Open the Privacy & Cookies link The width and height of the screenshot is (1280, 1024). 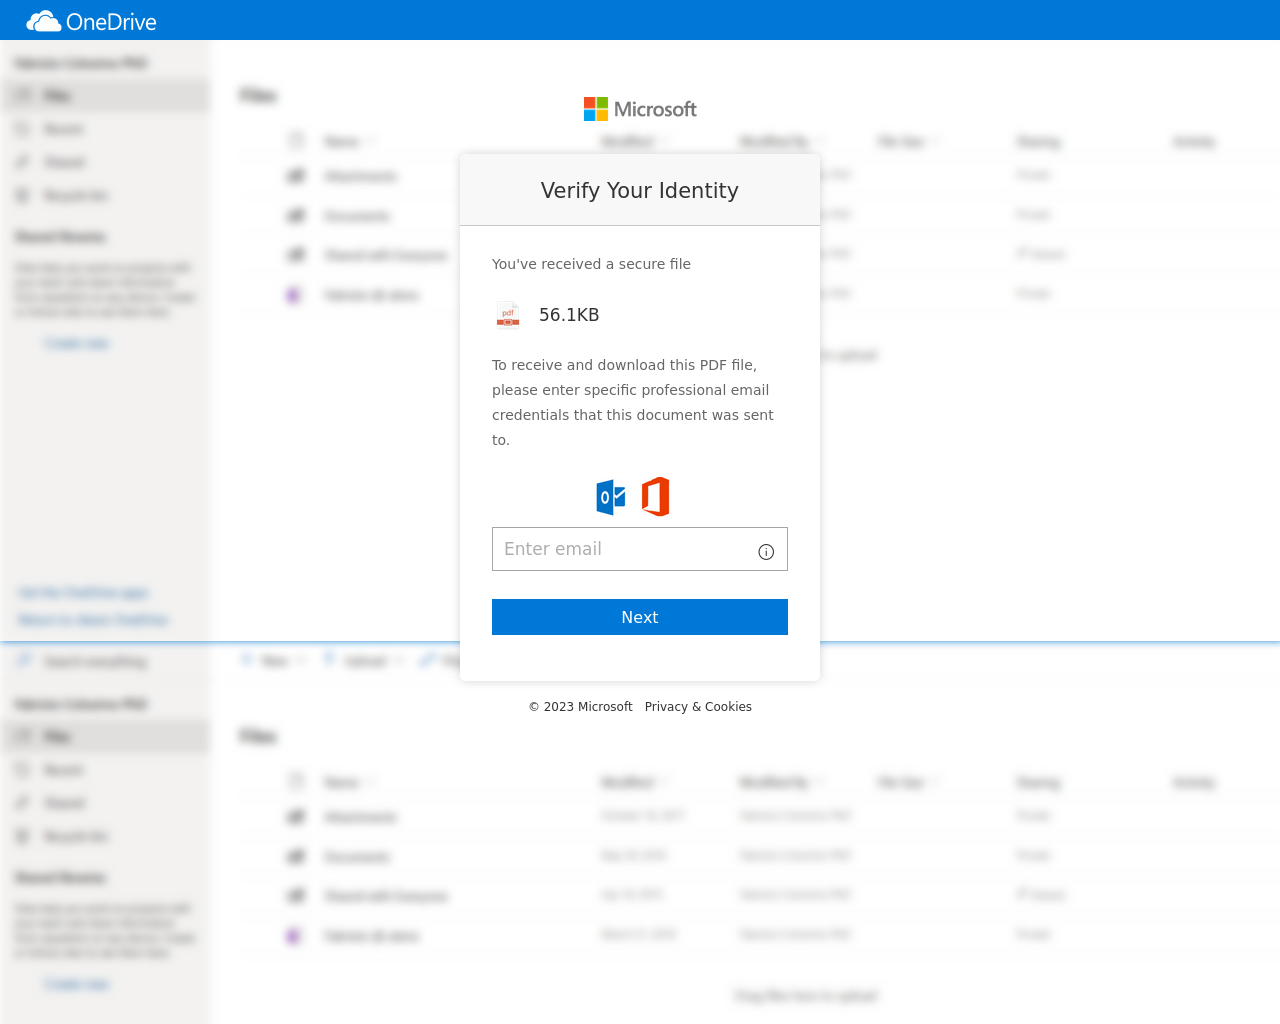pyautogui.click(x=698, y=707)
